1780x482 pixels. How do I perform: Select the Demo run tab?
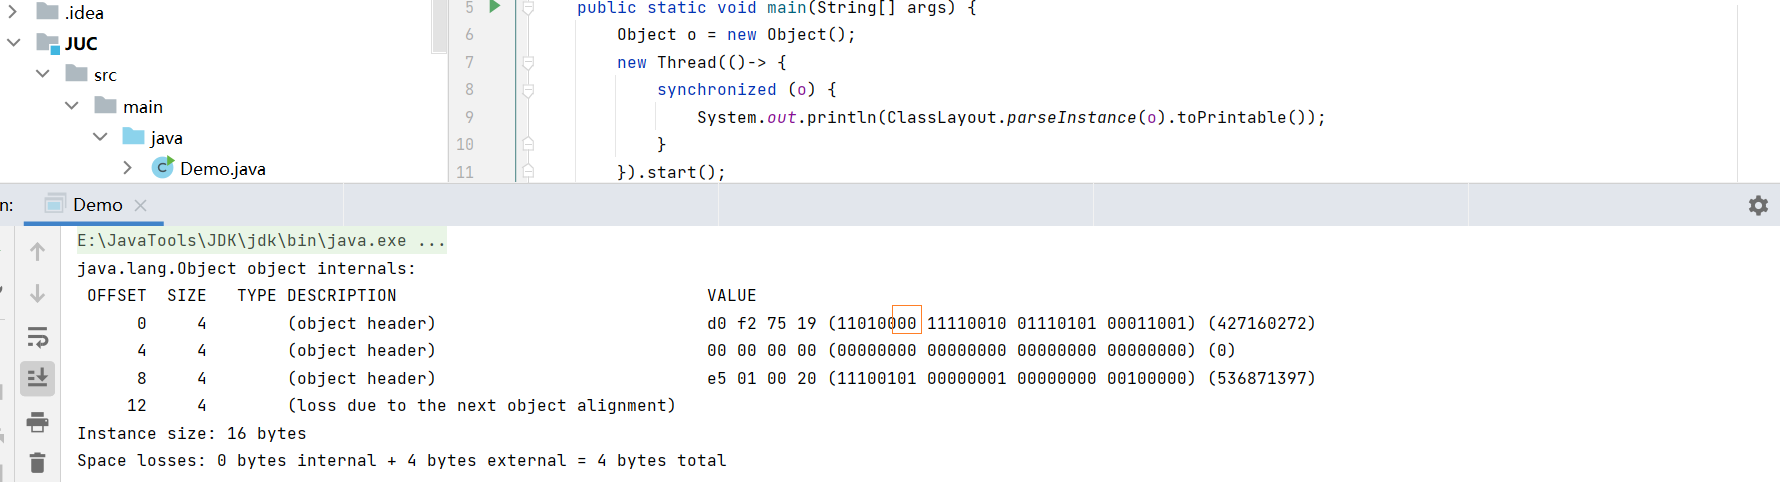pos(97,205)
